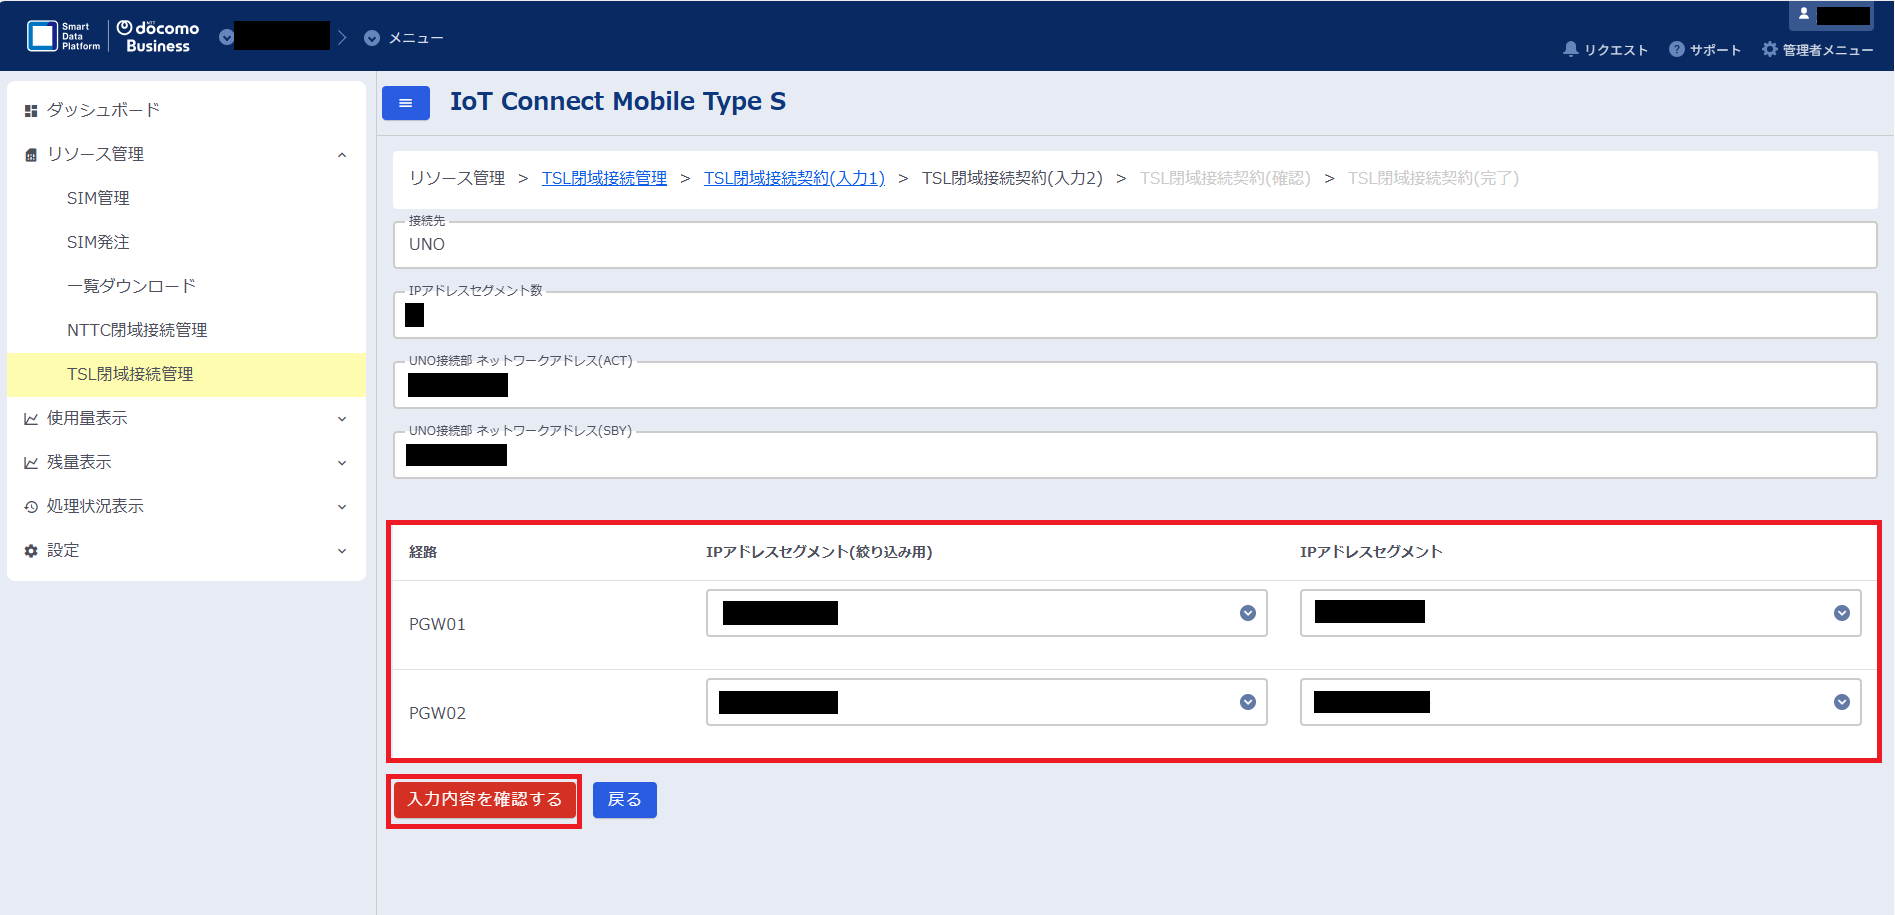Click the ダッシュボード grid icon
Image resolution: width=1895 pixels, height=915 pixels.
pos(31,111)
